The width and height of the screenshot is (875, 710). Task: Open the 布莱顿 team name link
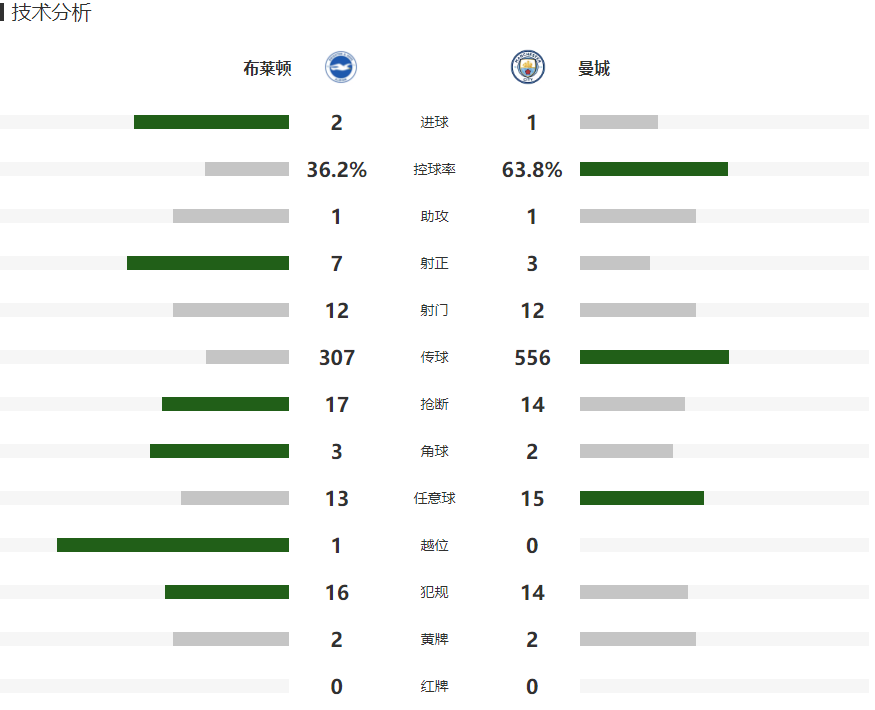(x=267, y=68)
